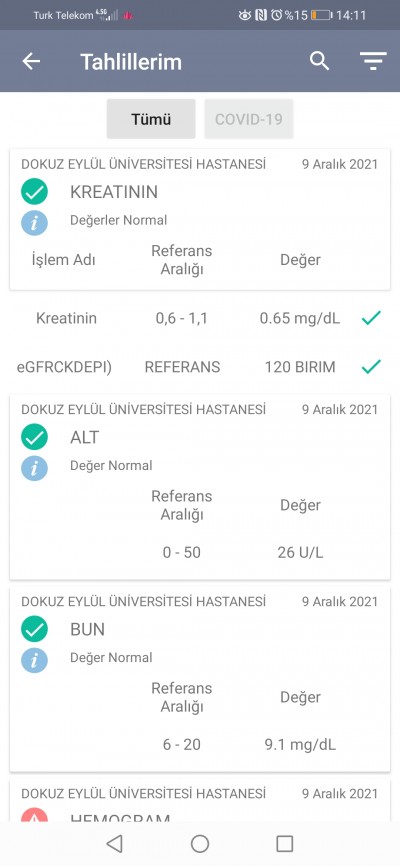Tap green check icon beside KREATININ

pyautogui.click(x=34, y=192)
